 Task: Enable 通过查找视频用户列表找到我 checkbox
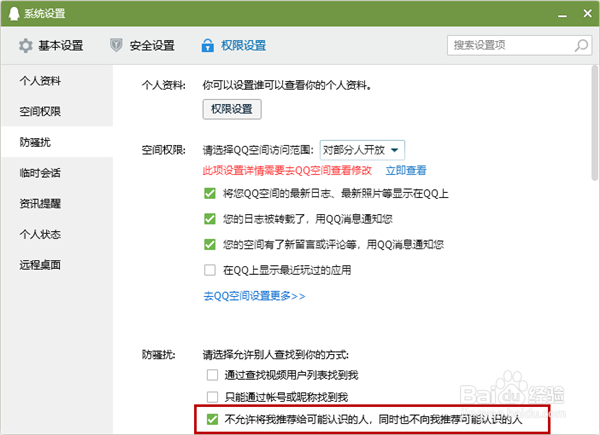click(x=212, y=375)
